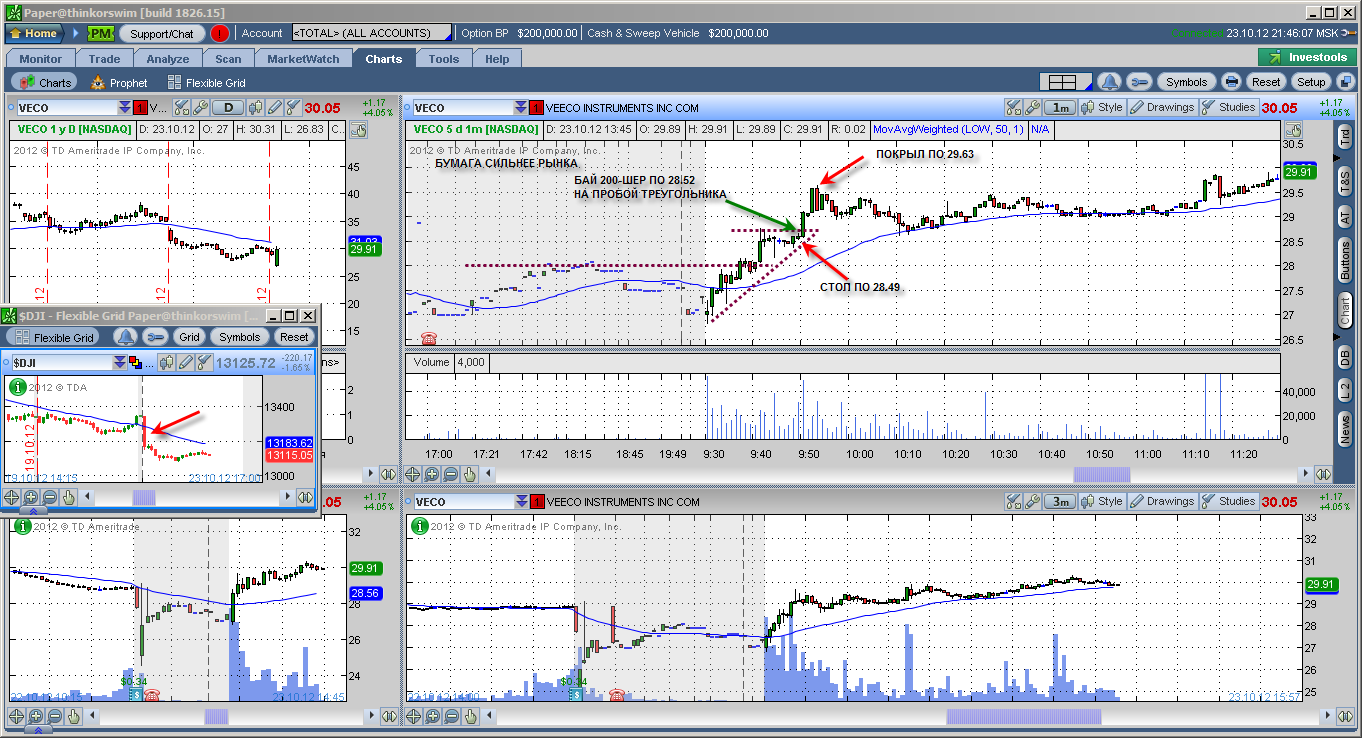The width and height of the screenshot is (1362, 738).
Task: Toggle chart expansion arrows at VECO 1m bottom-right
Action: click(x=1324, y=475)
